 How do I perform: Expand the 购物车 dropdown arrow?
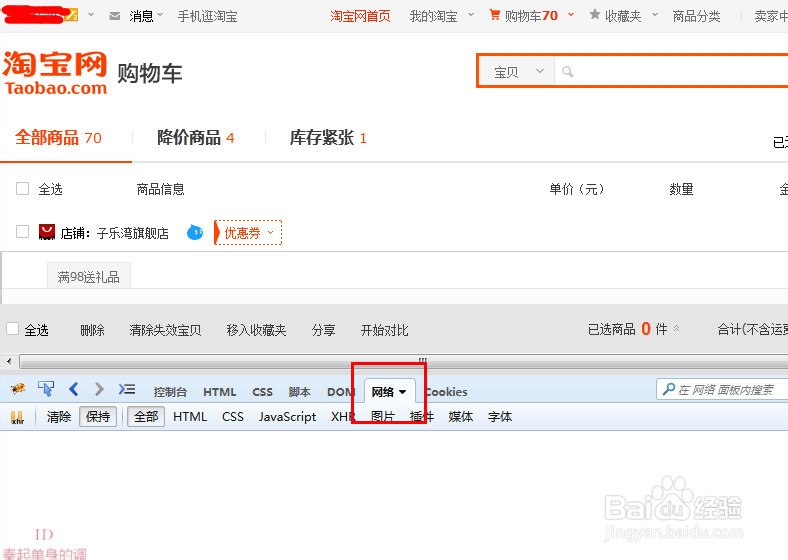[x=571, y=15]
